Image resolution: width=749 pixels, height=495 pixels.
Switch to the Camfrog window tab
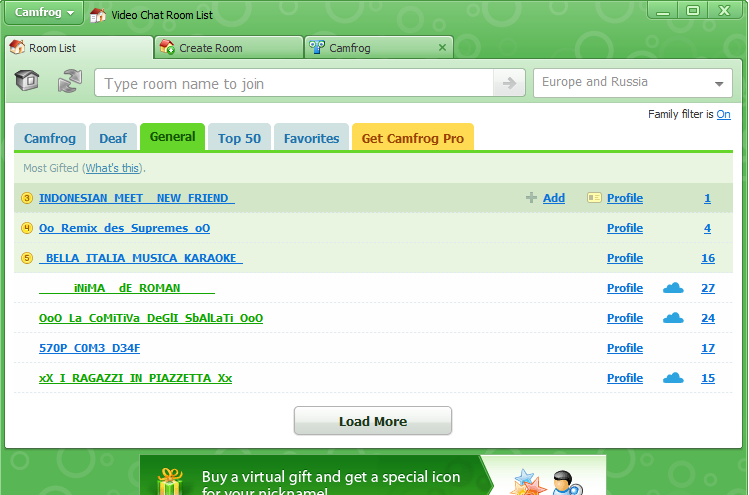tap(378, 48)
